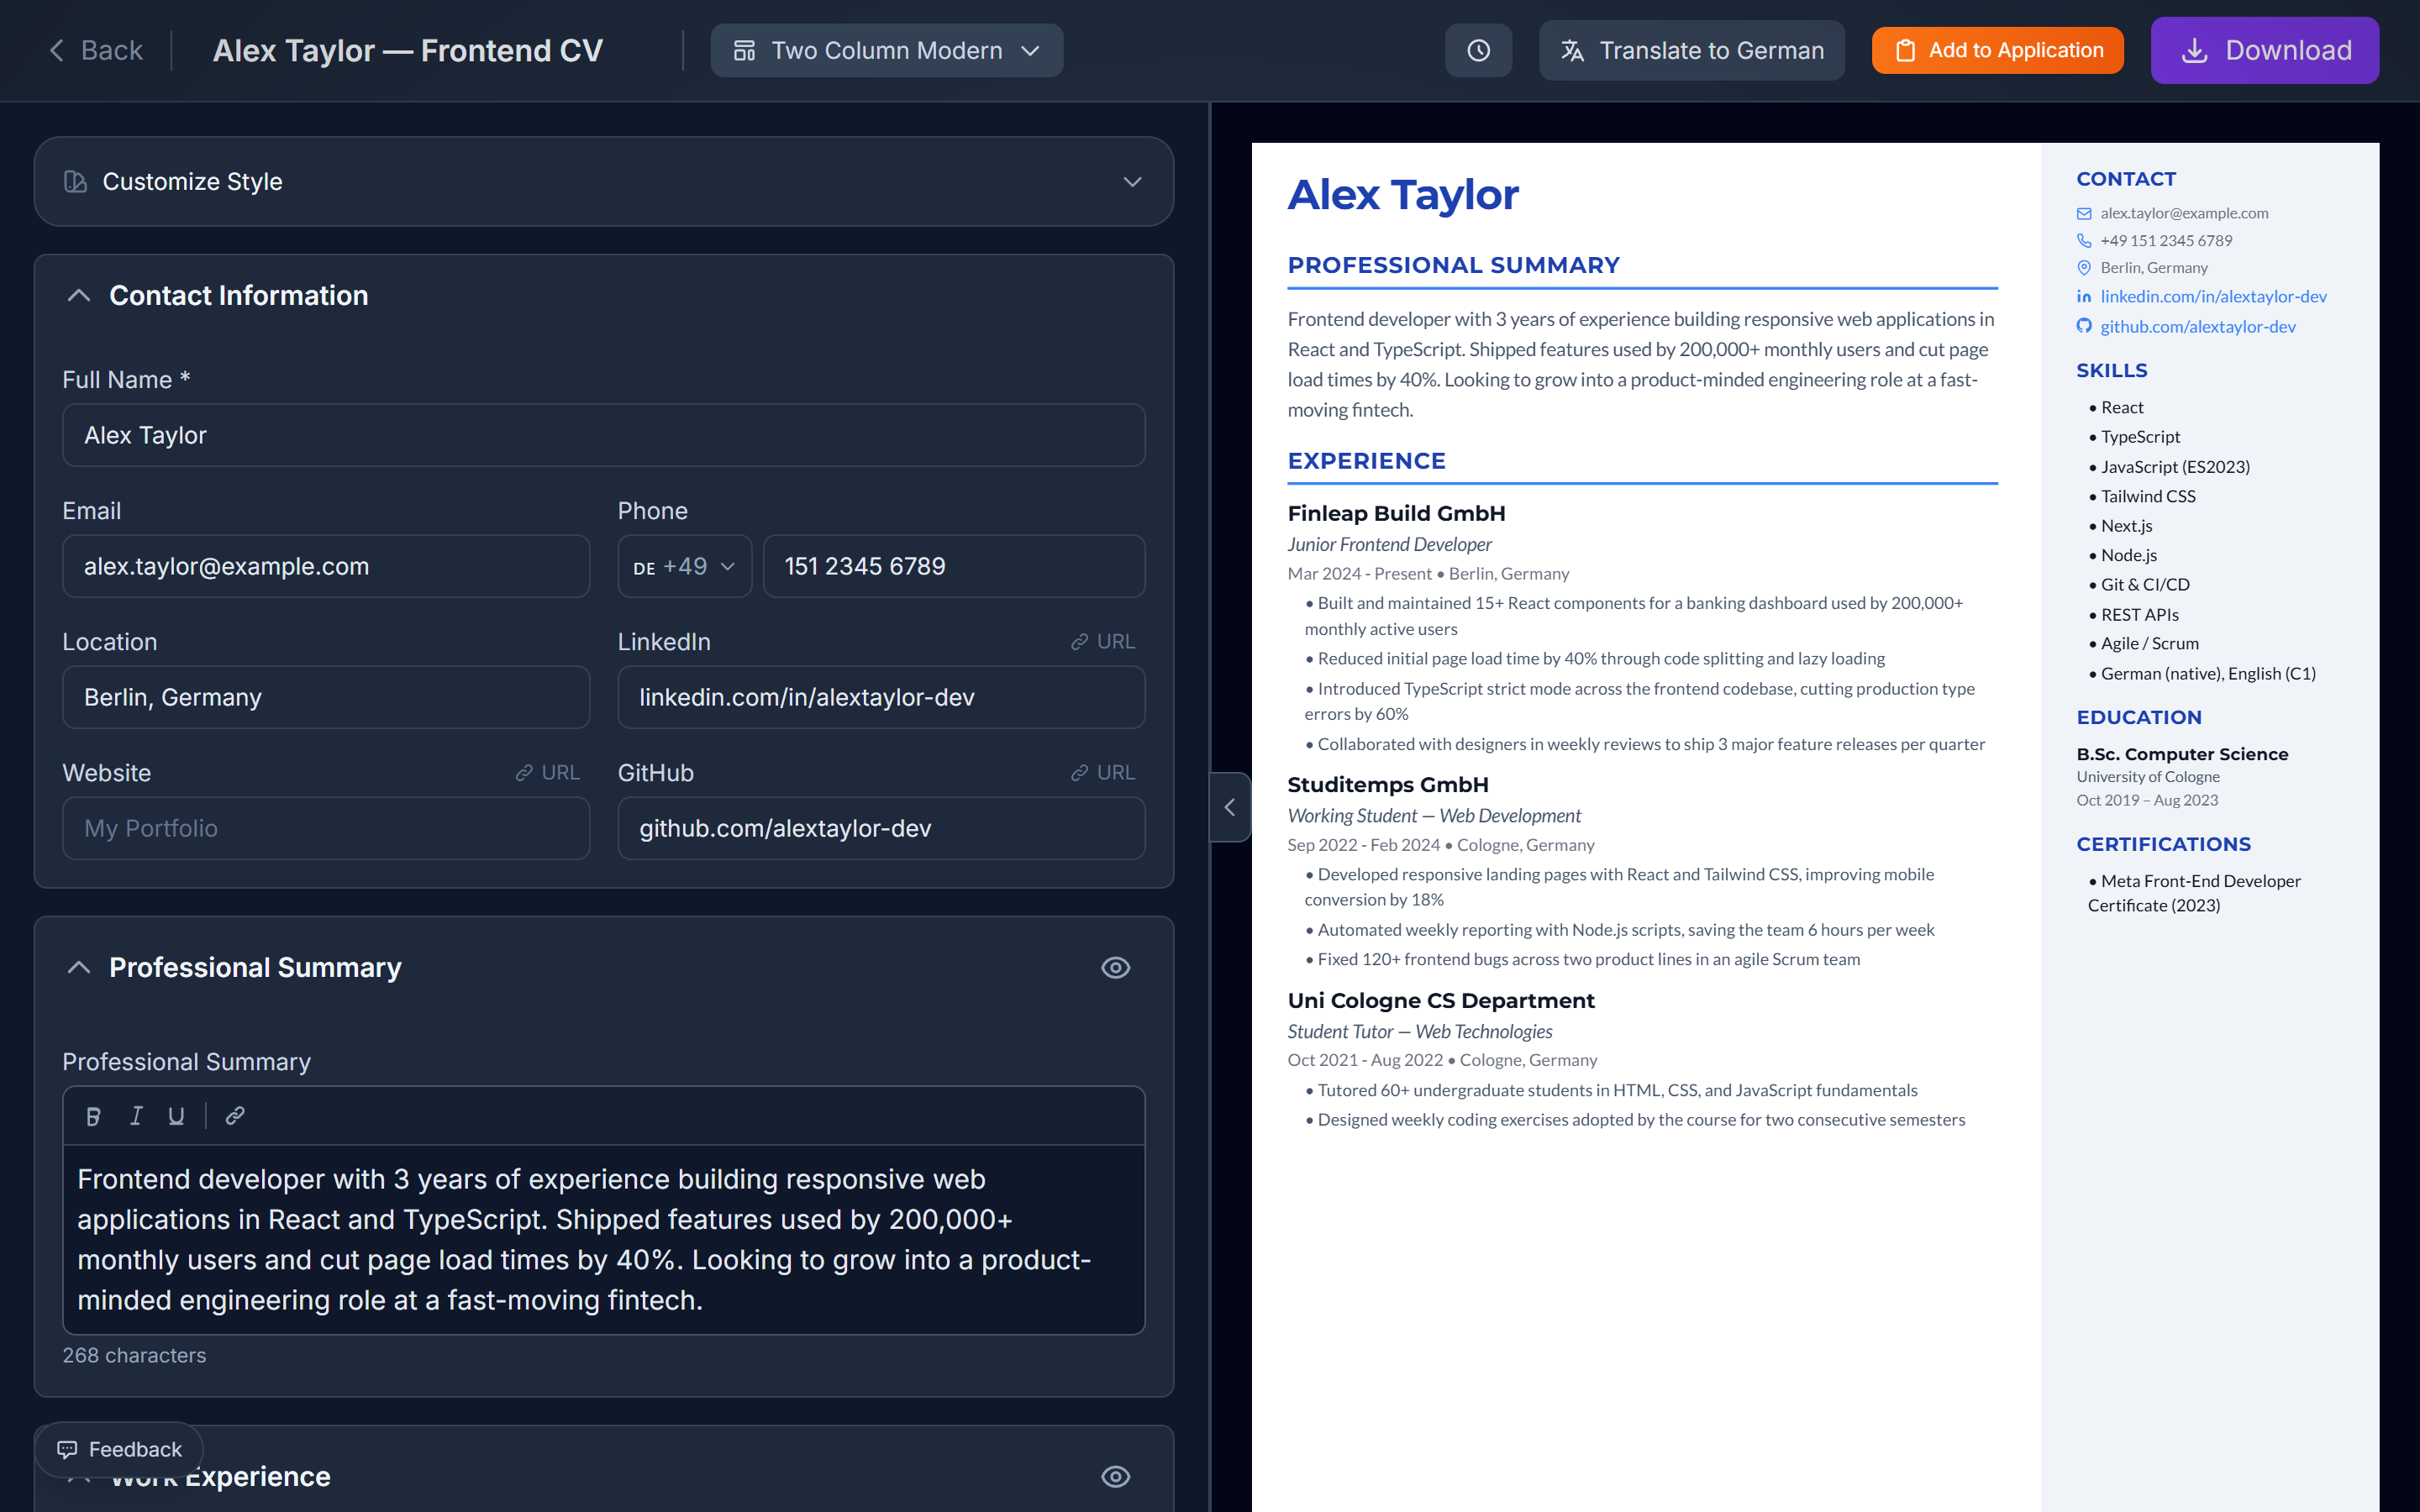2420x1512 pixels.
Task: Open the Feedback button
Action: 119,1449
